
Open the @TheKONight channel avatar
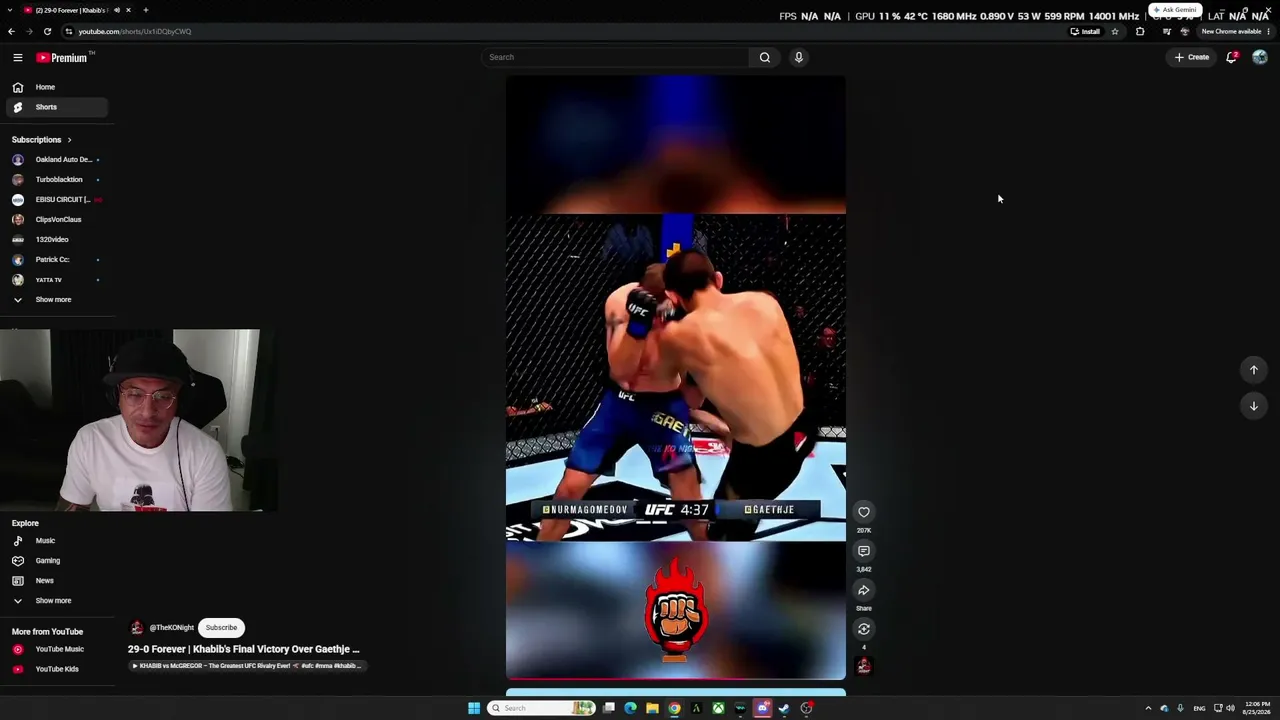tap(137, 628)
